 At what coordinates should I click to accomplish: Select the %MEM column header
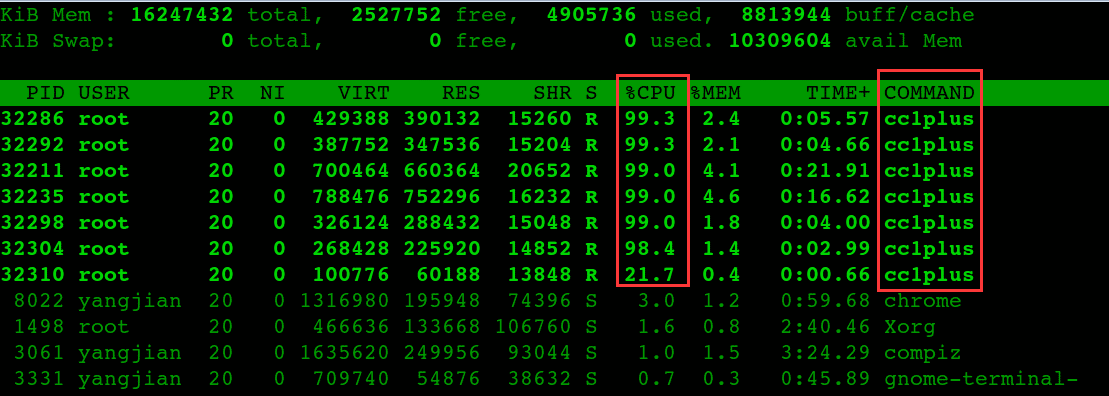[715, 93]
